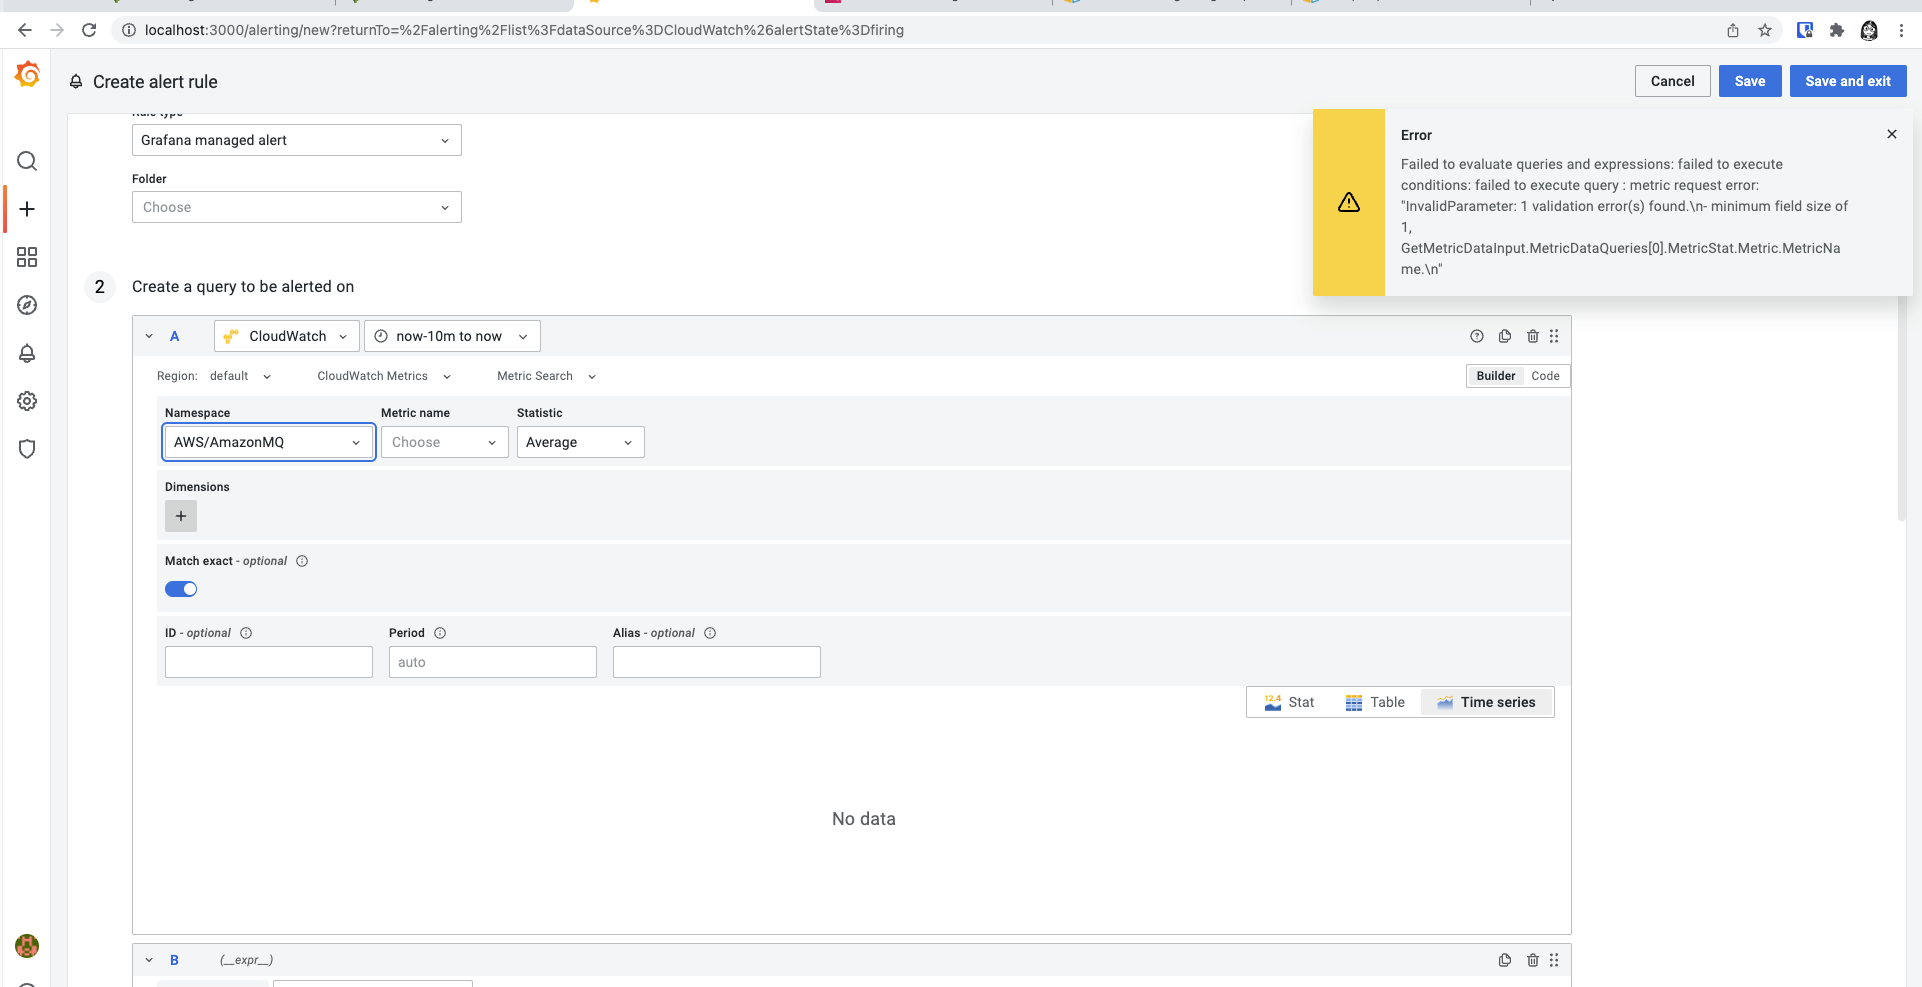This screenshot has width=1922, height=987.
Task: Open the Dashboards grid icon
Action: click(x=27, y=257)
